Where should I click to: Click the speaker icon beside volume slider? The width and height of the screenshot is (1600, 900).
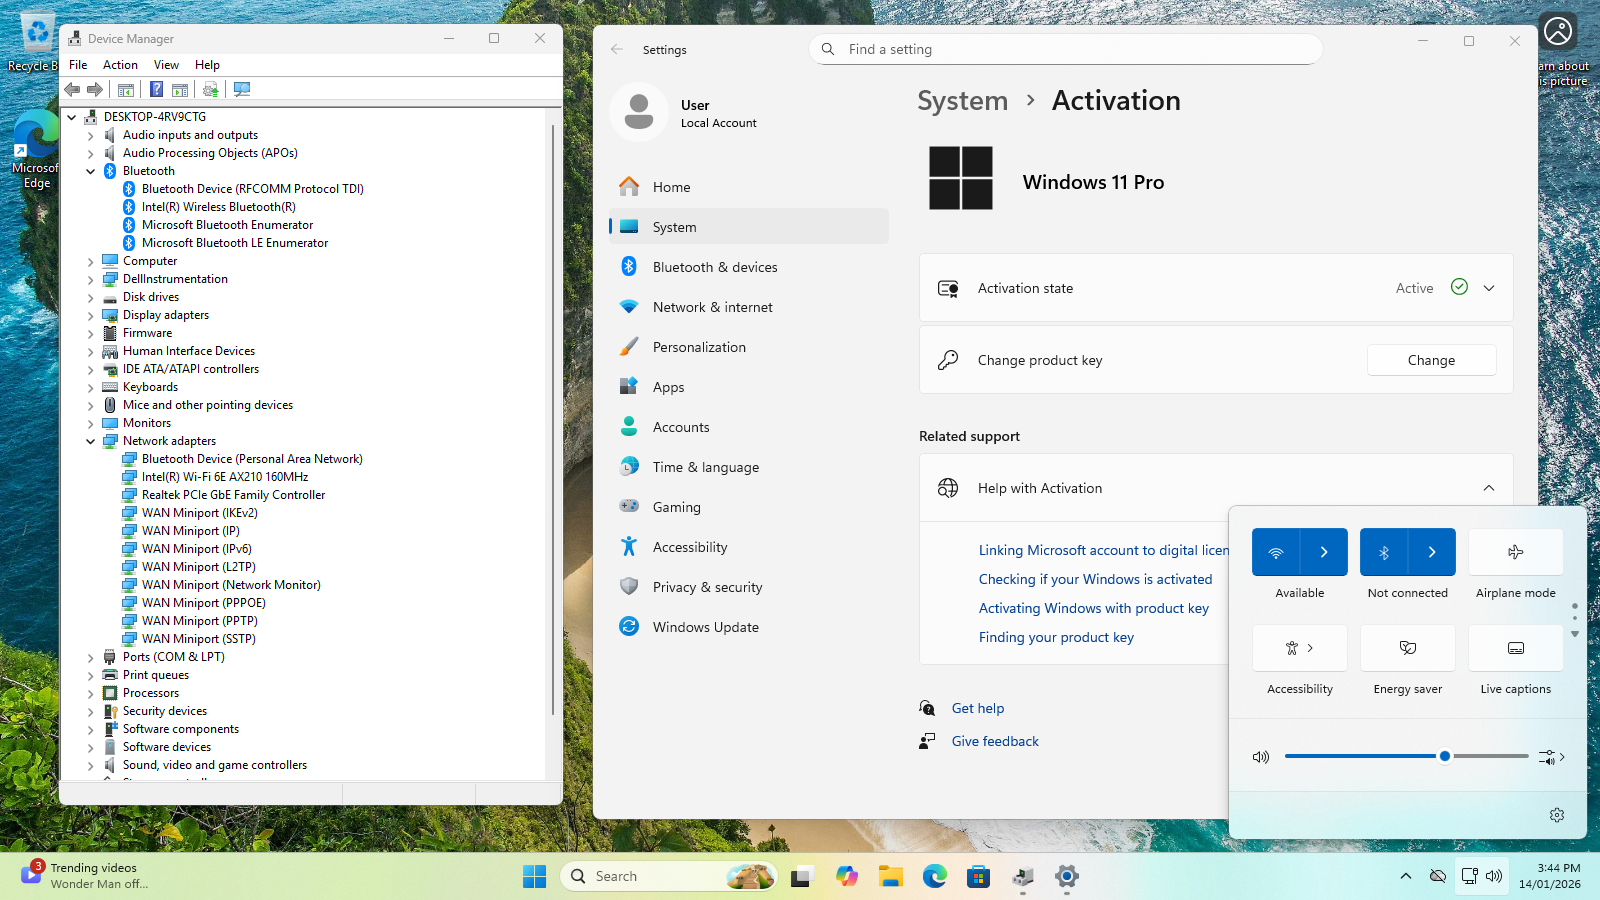[1261, 757]
